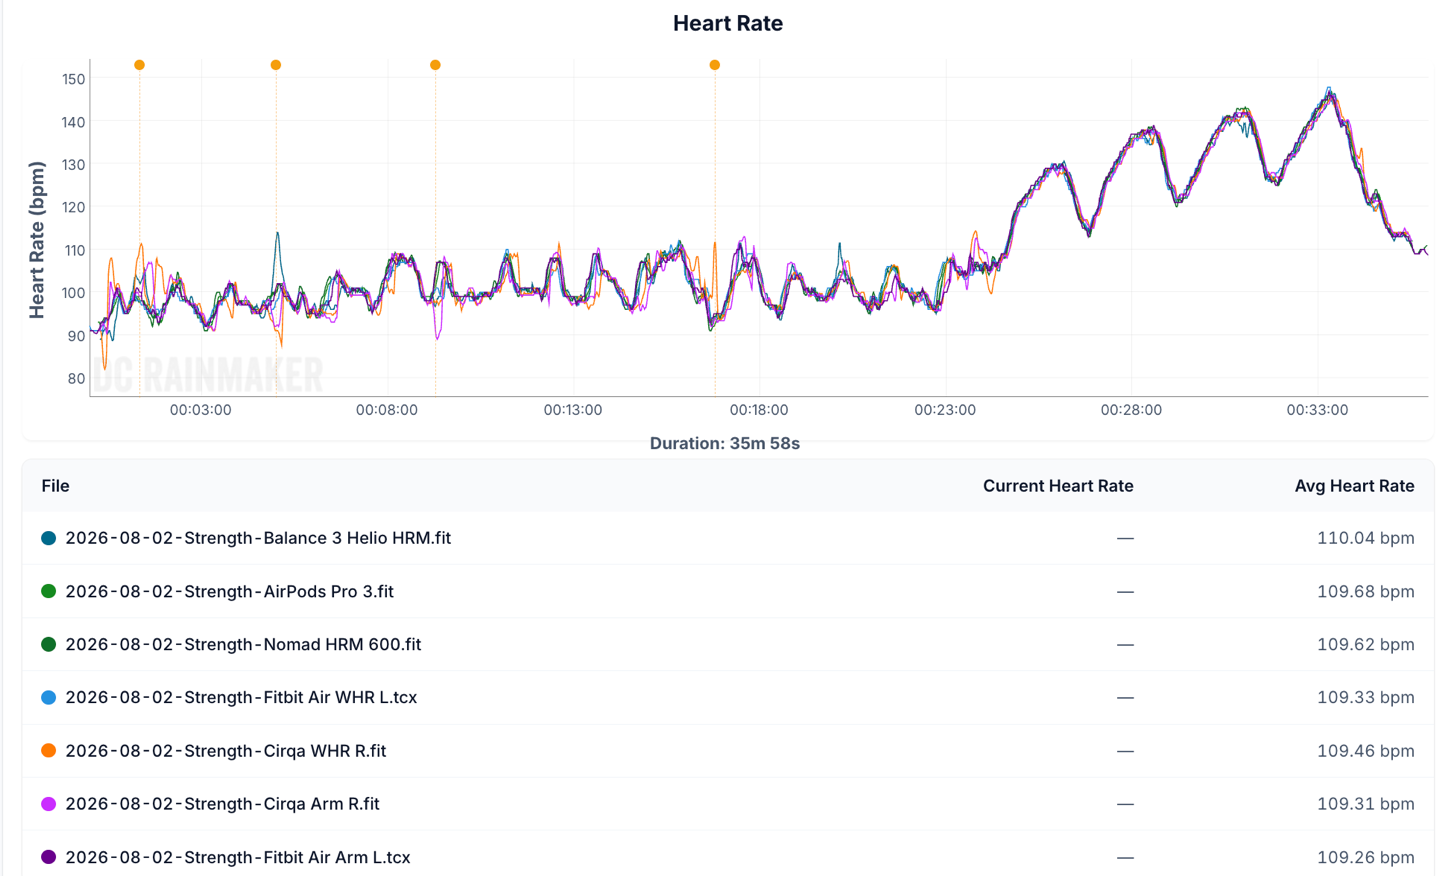Click the 80 value on the y-axis
The image size is (1440, 876).
click(76, 378)
